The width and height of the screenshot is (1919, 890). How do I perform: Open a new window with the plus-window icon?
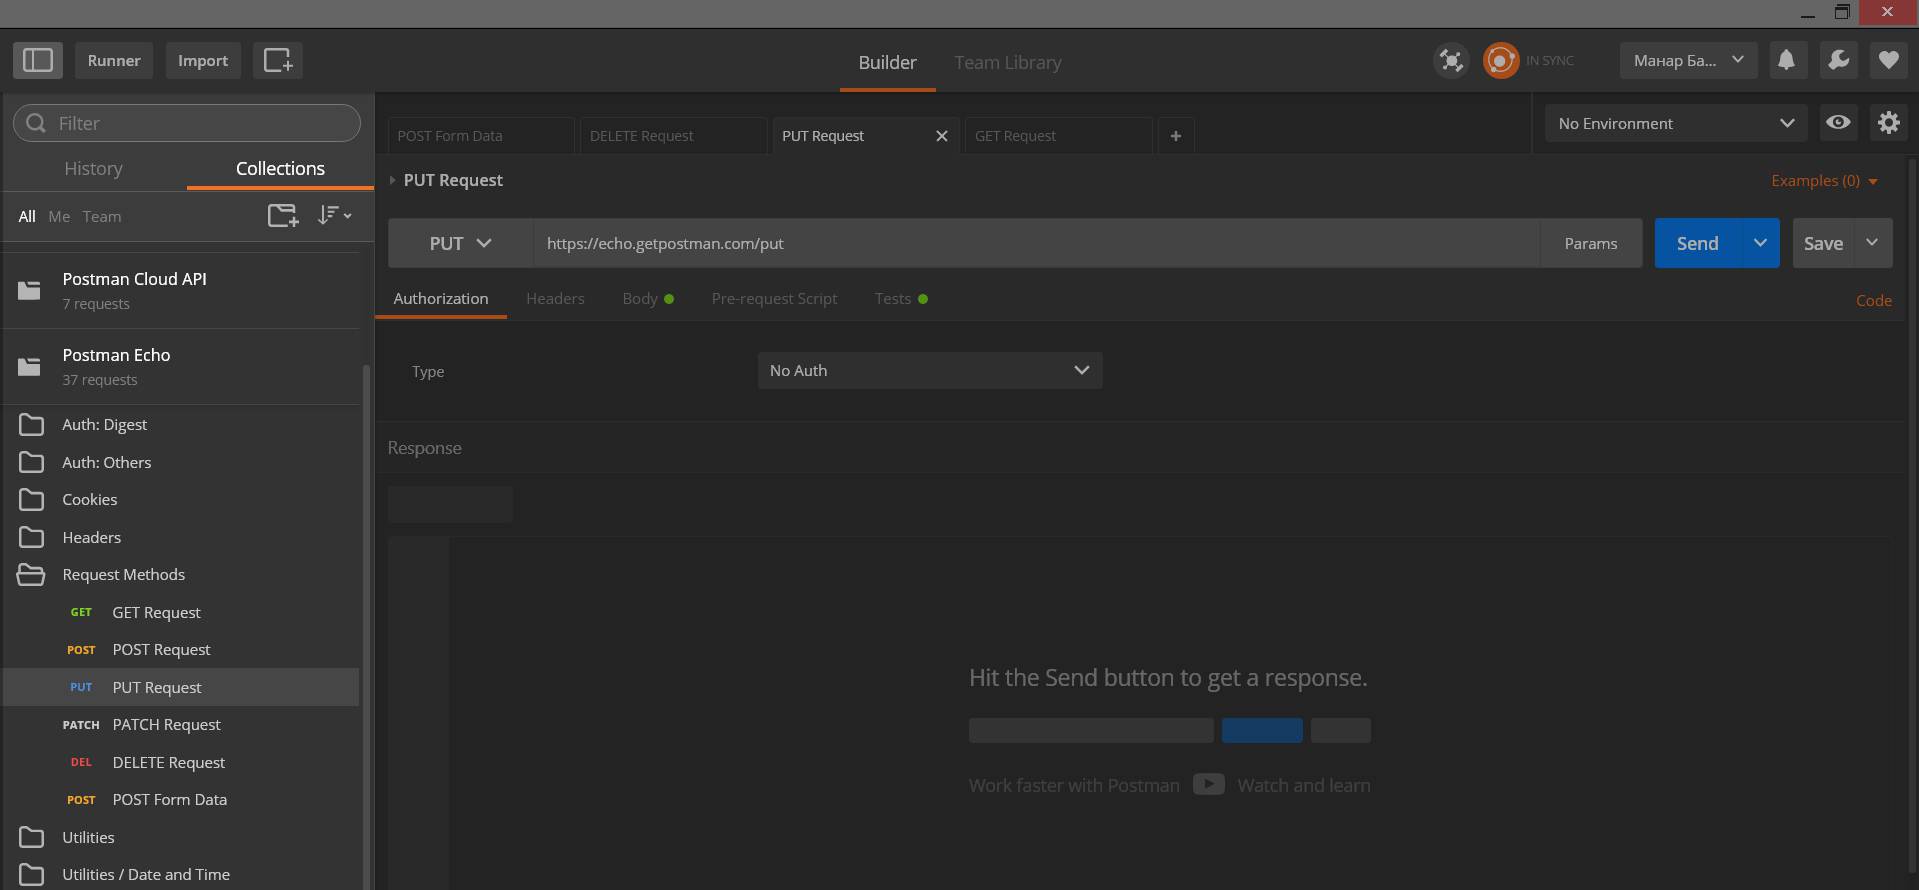[x=278, y=60]
